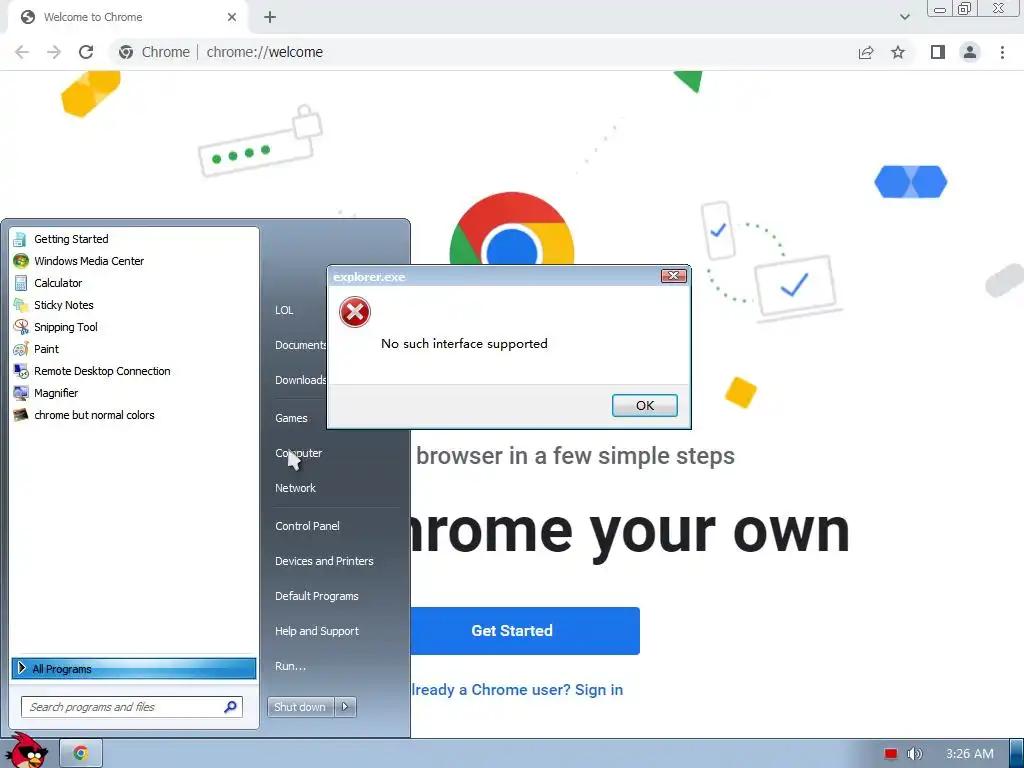Go back in Chrome
Image resolution: width=1024 pixels, height=768 pixels.
(x=22, y=52)
